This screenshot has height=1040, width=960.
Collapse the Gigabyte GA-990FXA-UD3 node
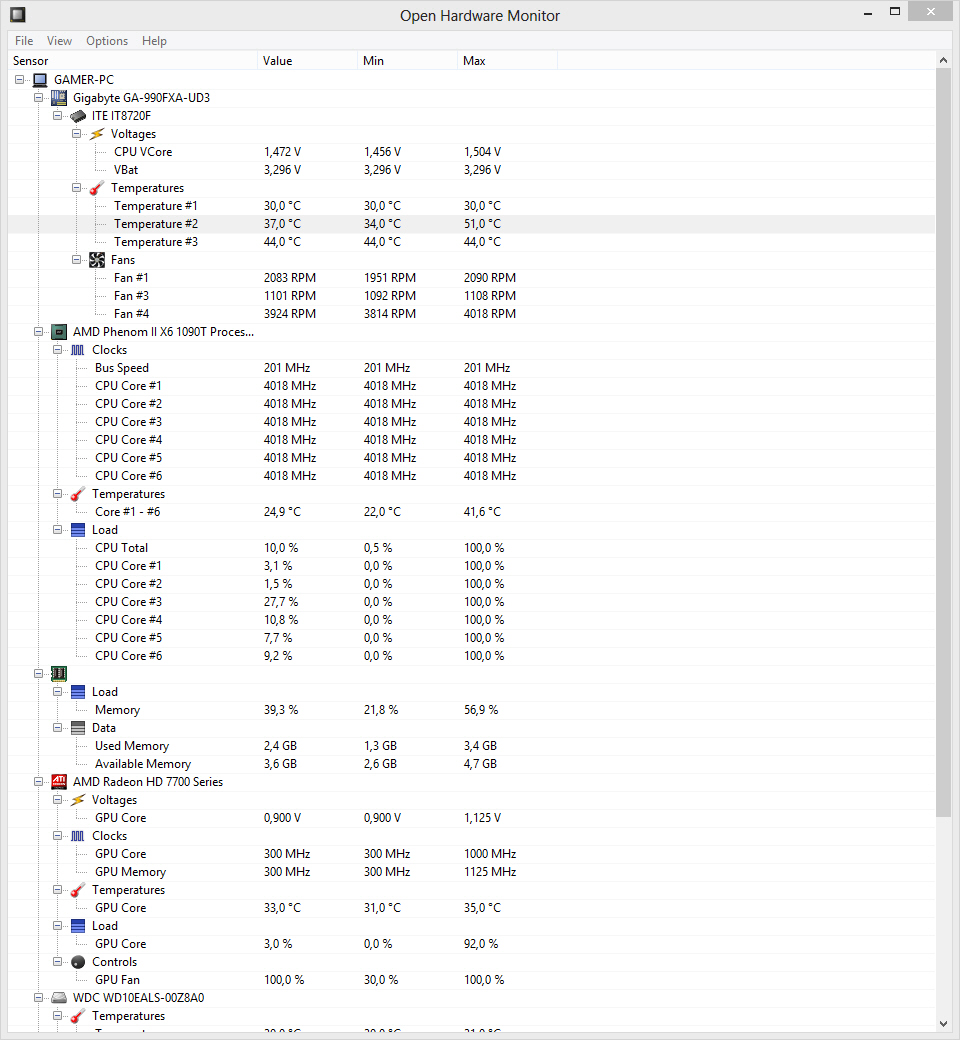[38, 98]
